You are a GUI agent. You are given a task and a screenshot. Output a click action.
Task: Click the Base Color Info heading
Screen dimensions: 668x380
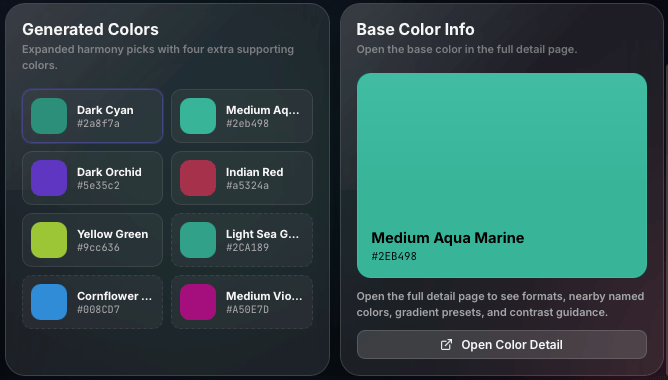(415, 29)
